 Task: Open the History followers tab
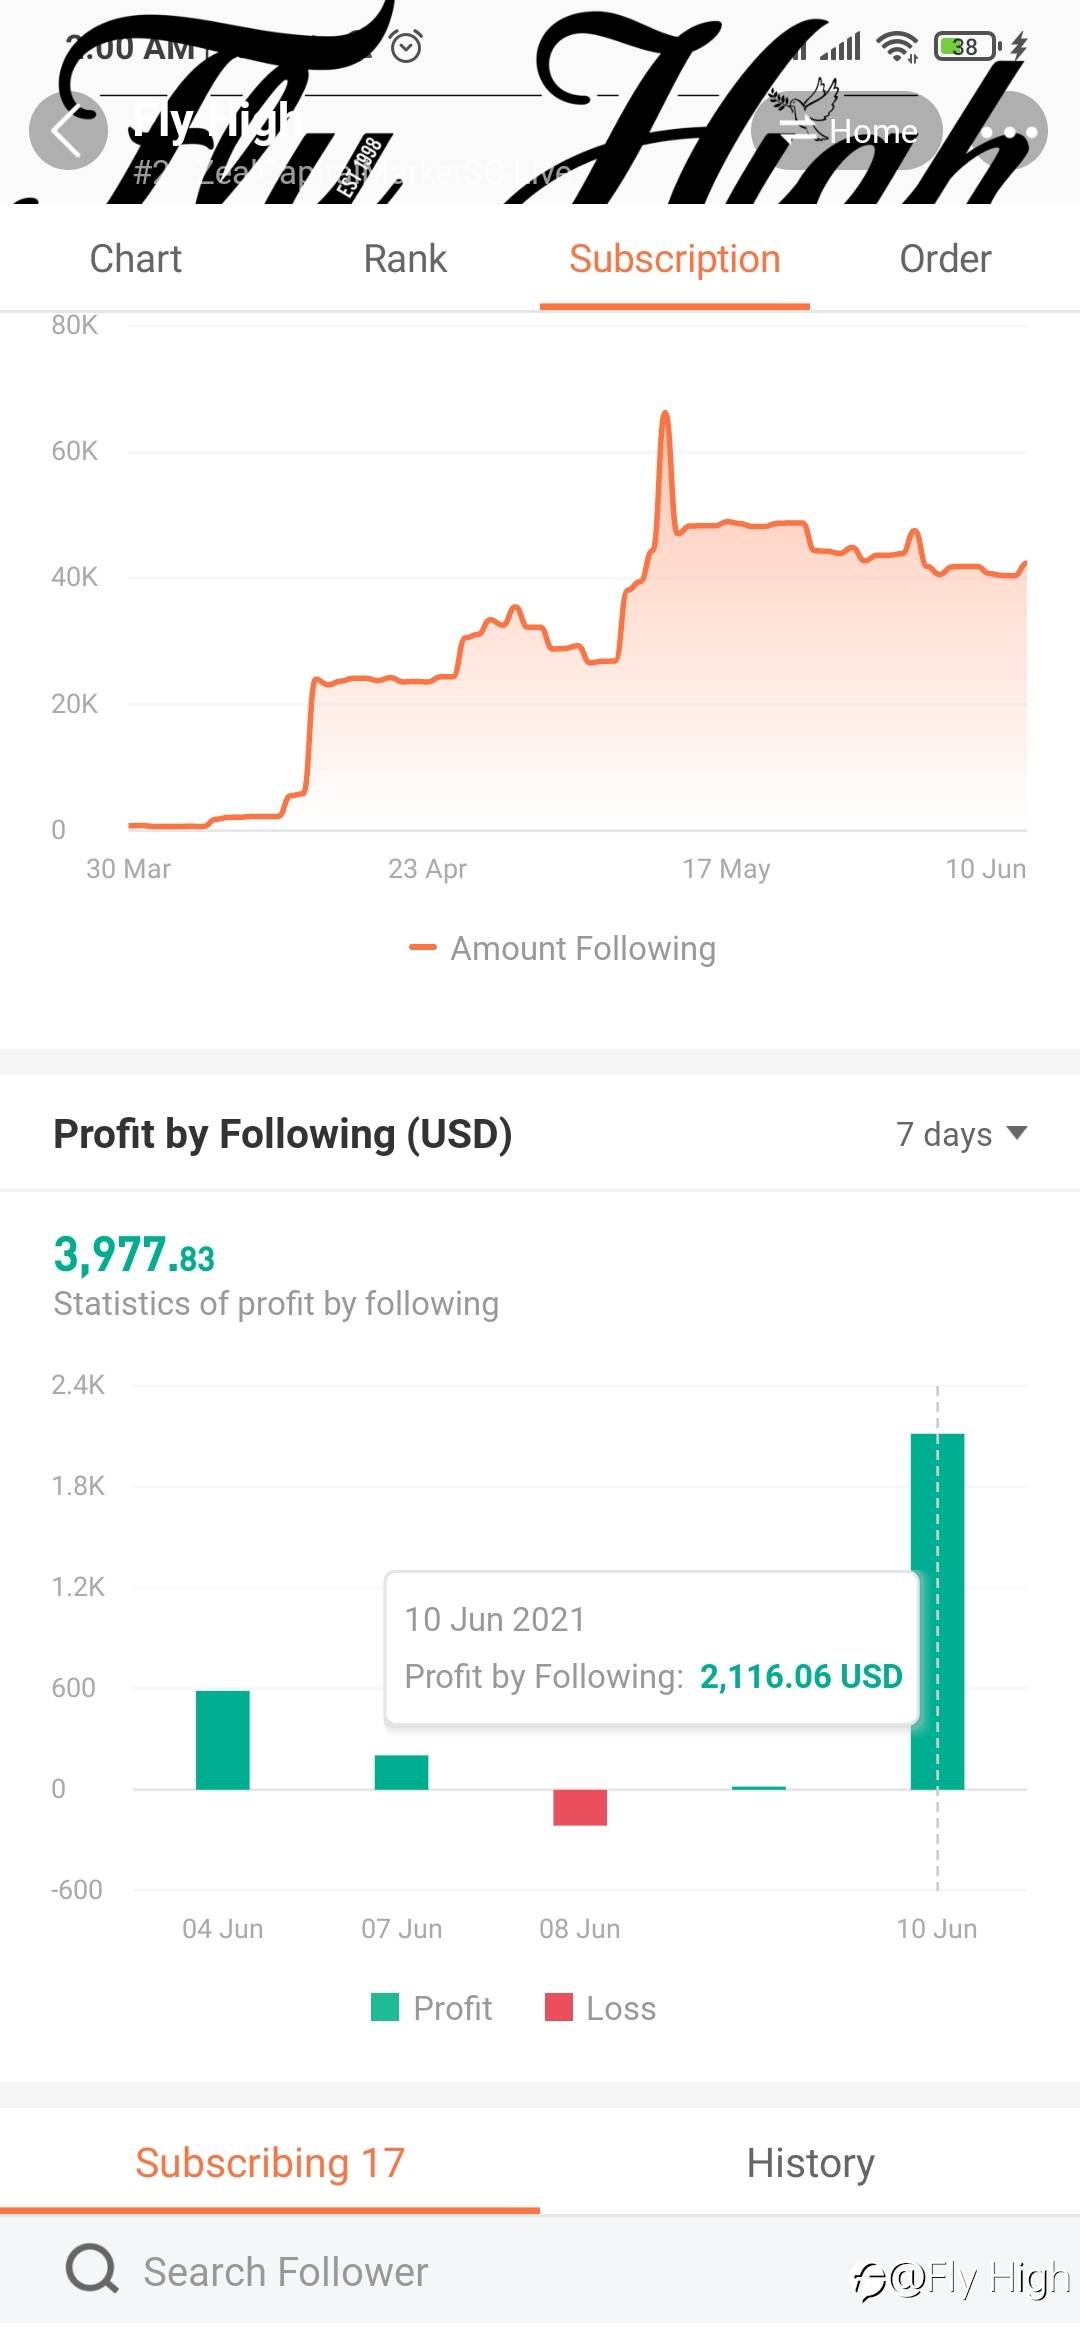click(810, 2163)
